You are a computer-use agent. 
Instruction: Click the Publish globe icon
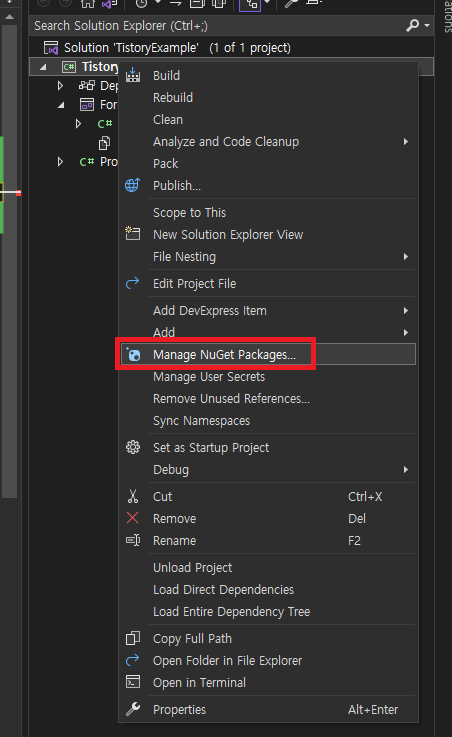[x=132, y=185]
